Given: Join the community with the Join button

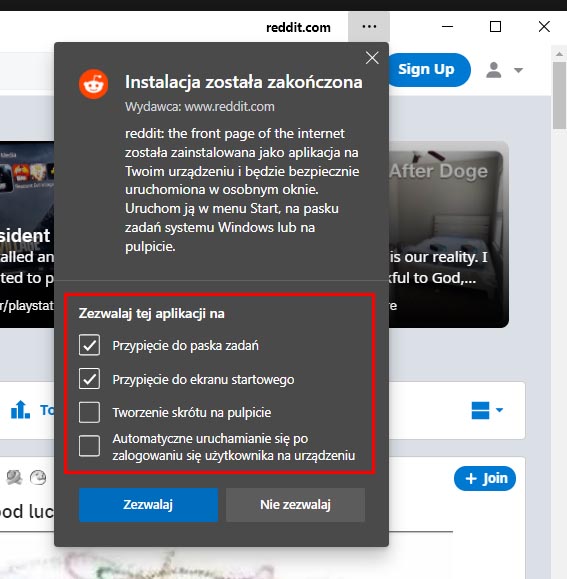Looking at the screenshot, I should point(485,478).
